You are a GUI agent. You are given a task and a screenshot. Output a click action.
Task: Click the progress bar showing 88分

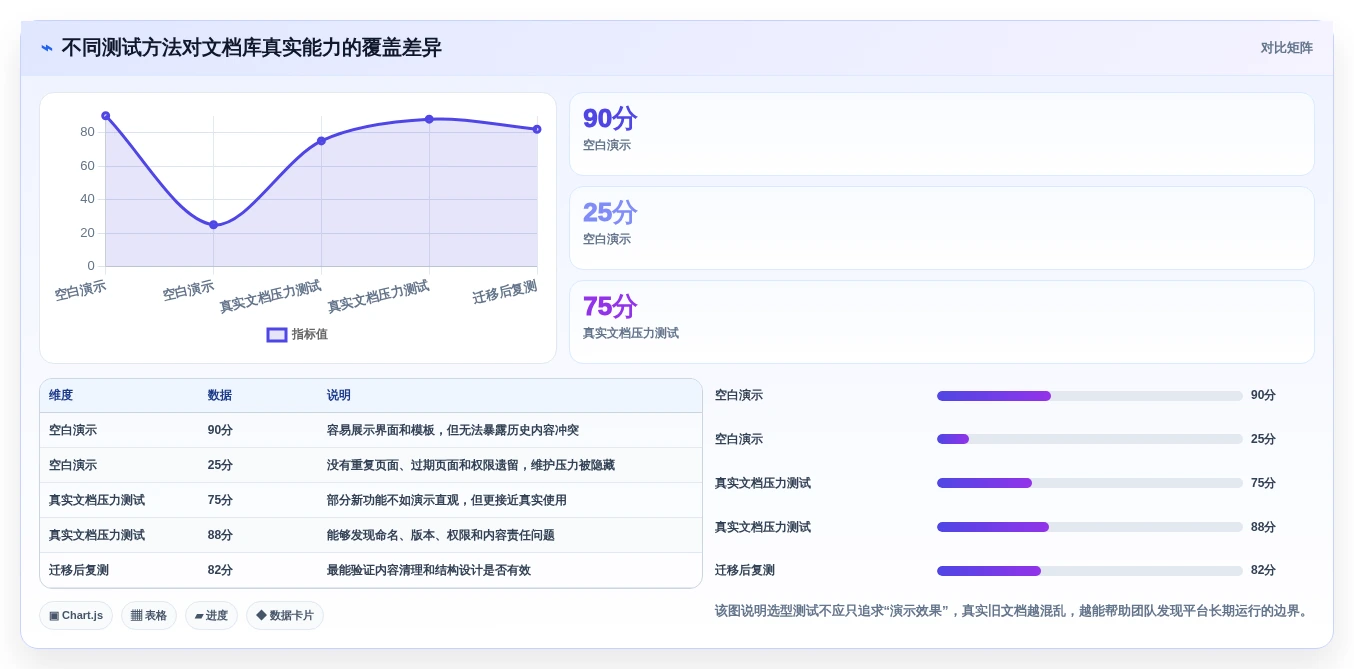(1089, 527)
